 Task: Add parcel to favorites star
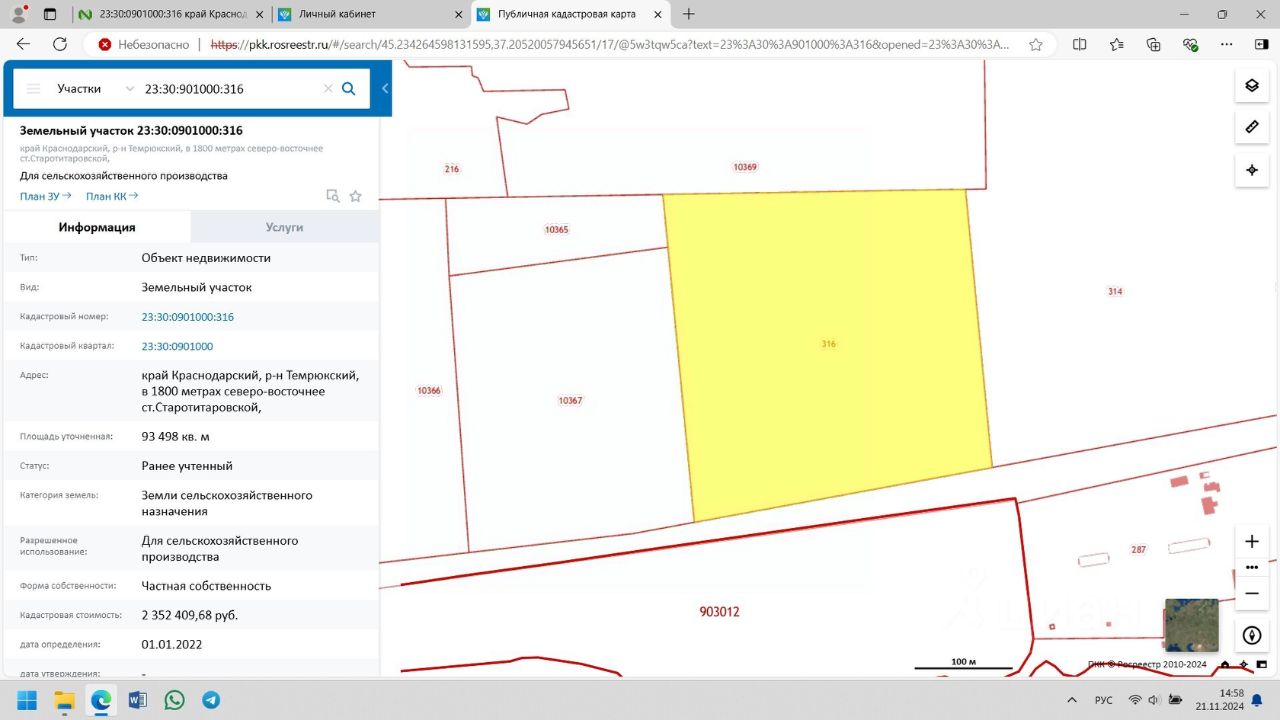point(355,196)
